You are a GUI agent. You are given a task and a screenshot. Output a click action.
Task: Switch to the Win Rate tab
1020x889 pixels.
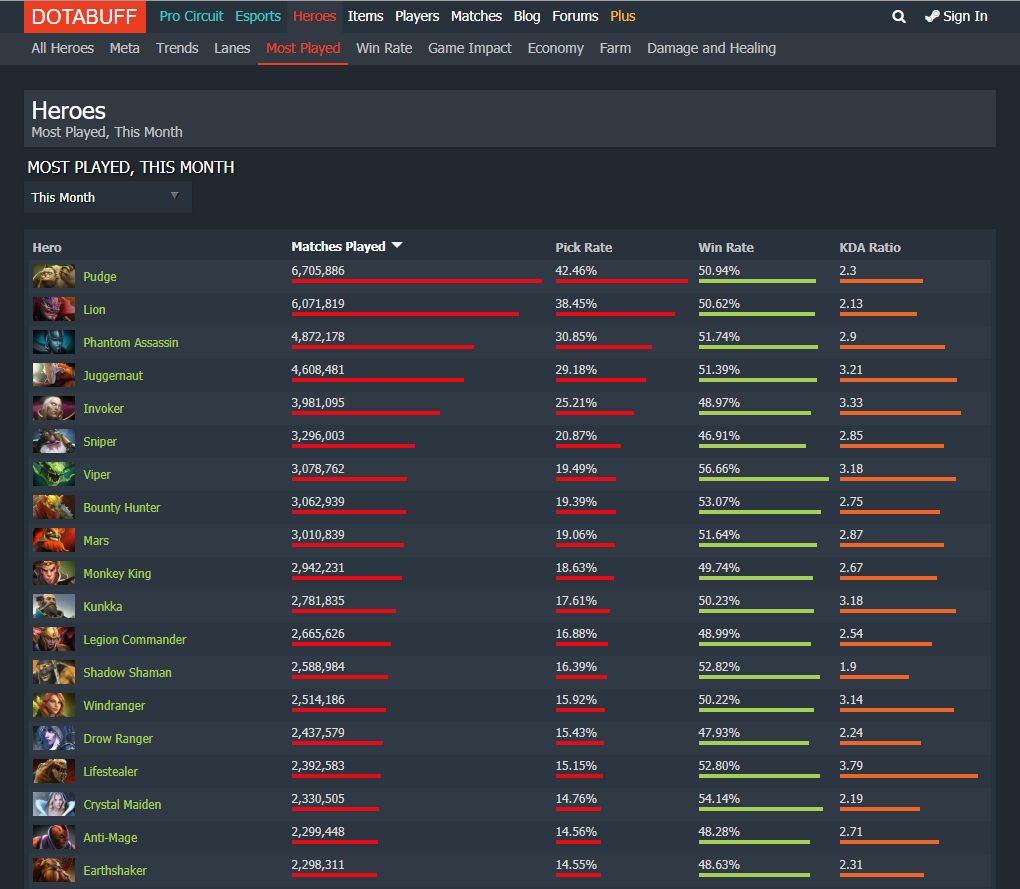point(384,47)
